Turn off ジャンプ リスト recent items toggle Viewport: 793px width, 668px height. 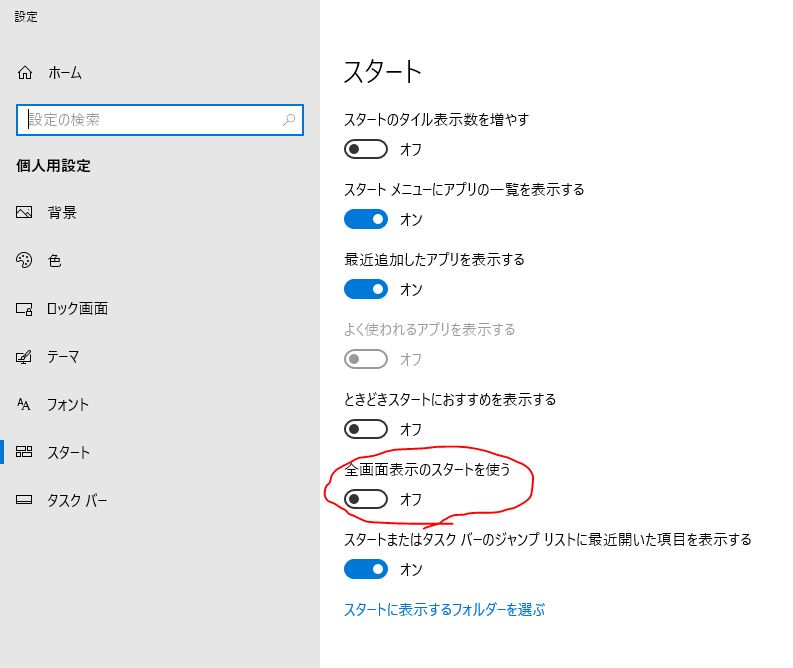365,569
